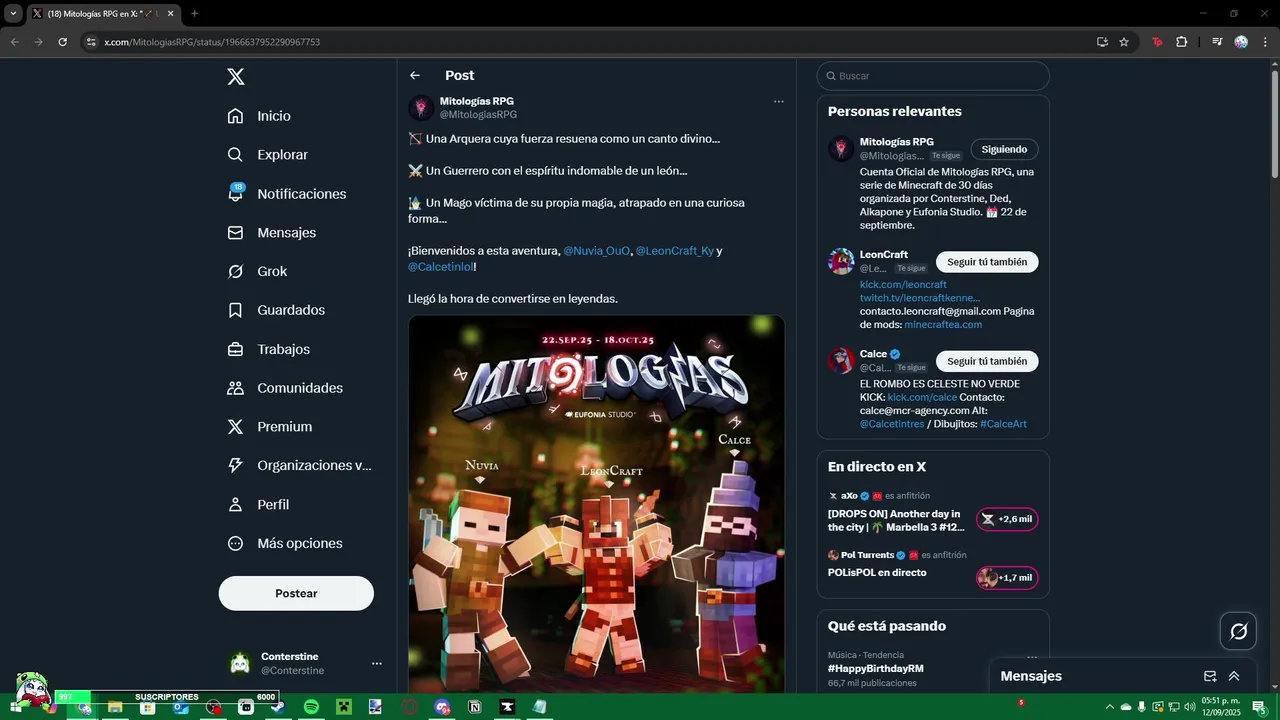1280x720 pixels.
Task: Click the site info icon in address bar
Action: click(x=91, y=42)
